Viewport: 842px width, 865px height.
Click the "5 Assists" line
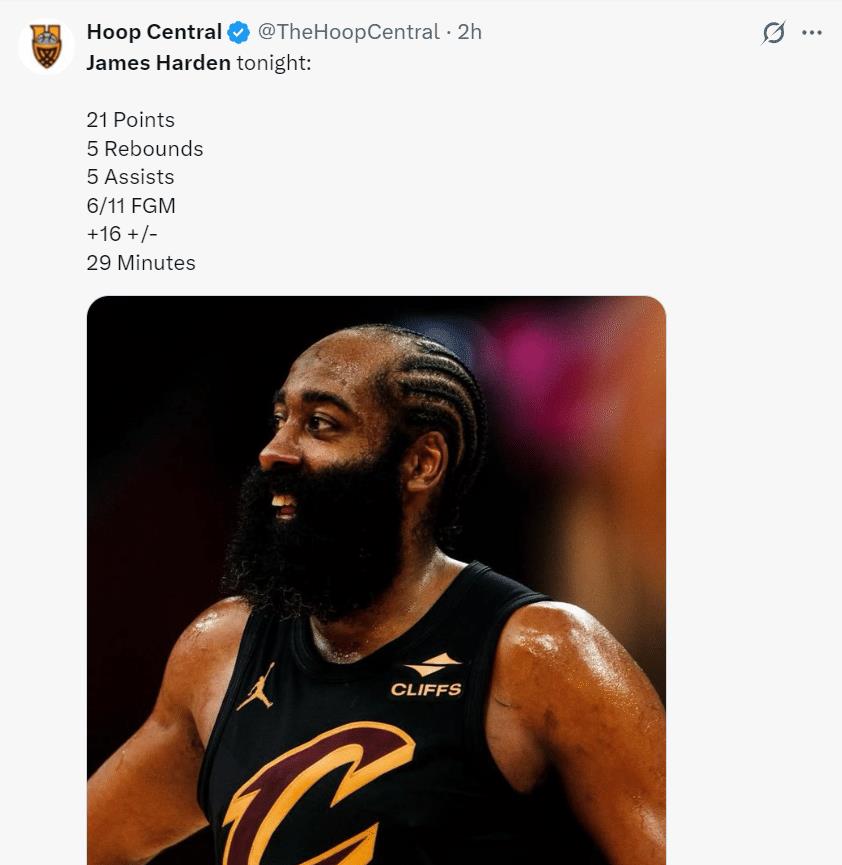point(131,177)
